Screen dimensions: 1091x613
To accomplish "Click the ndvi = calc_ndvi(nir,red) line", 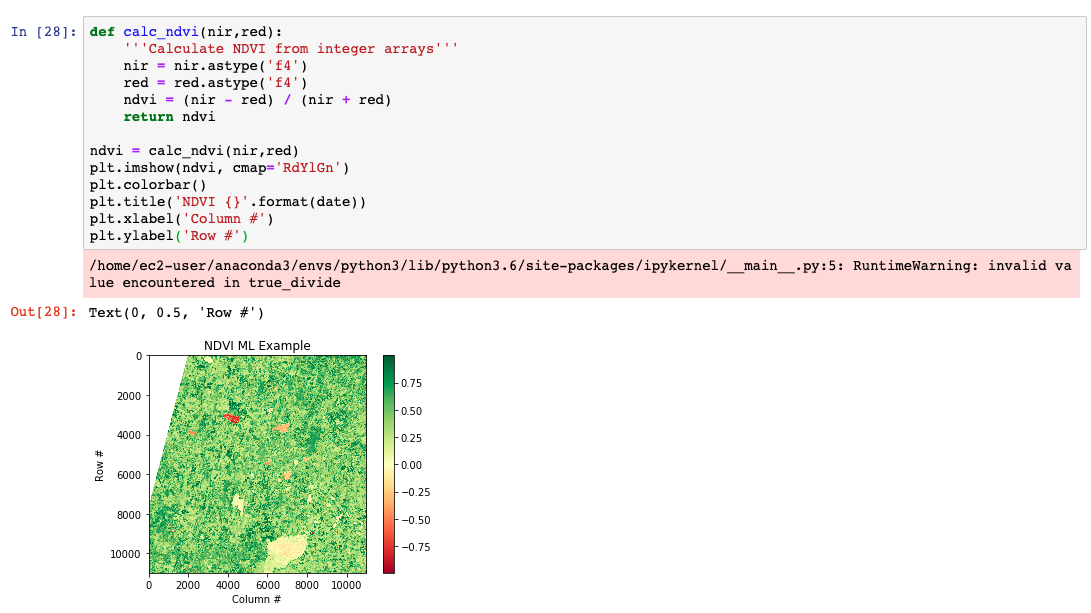I will coord(194,151).
